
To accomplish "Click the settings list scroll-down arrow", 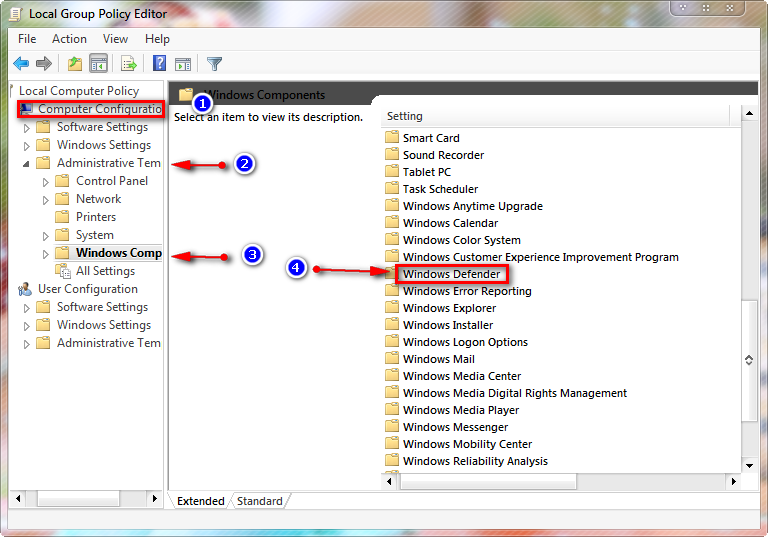I will point(749,465).
